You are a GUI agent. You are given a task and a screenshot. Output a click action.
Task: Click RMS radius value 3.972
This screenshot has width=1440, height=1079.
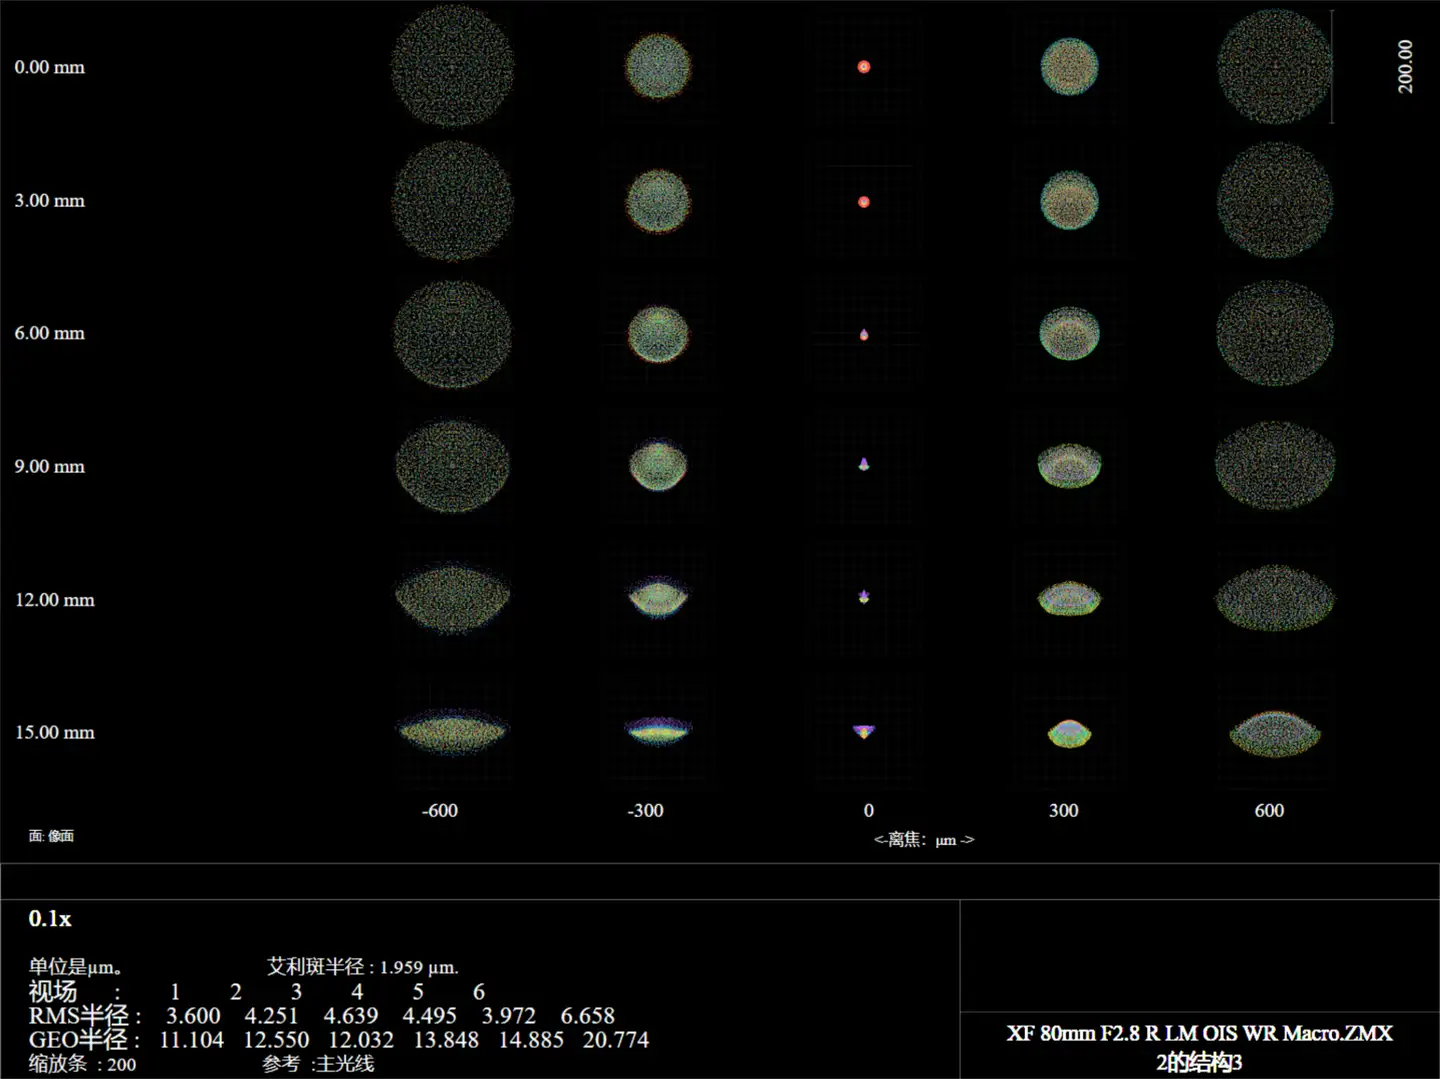click(509, 1015)
